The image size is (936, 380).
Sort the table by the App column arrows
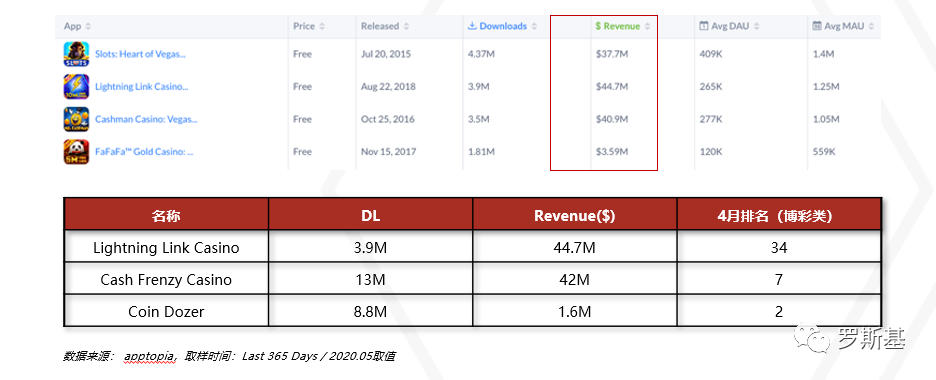88,26
